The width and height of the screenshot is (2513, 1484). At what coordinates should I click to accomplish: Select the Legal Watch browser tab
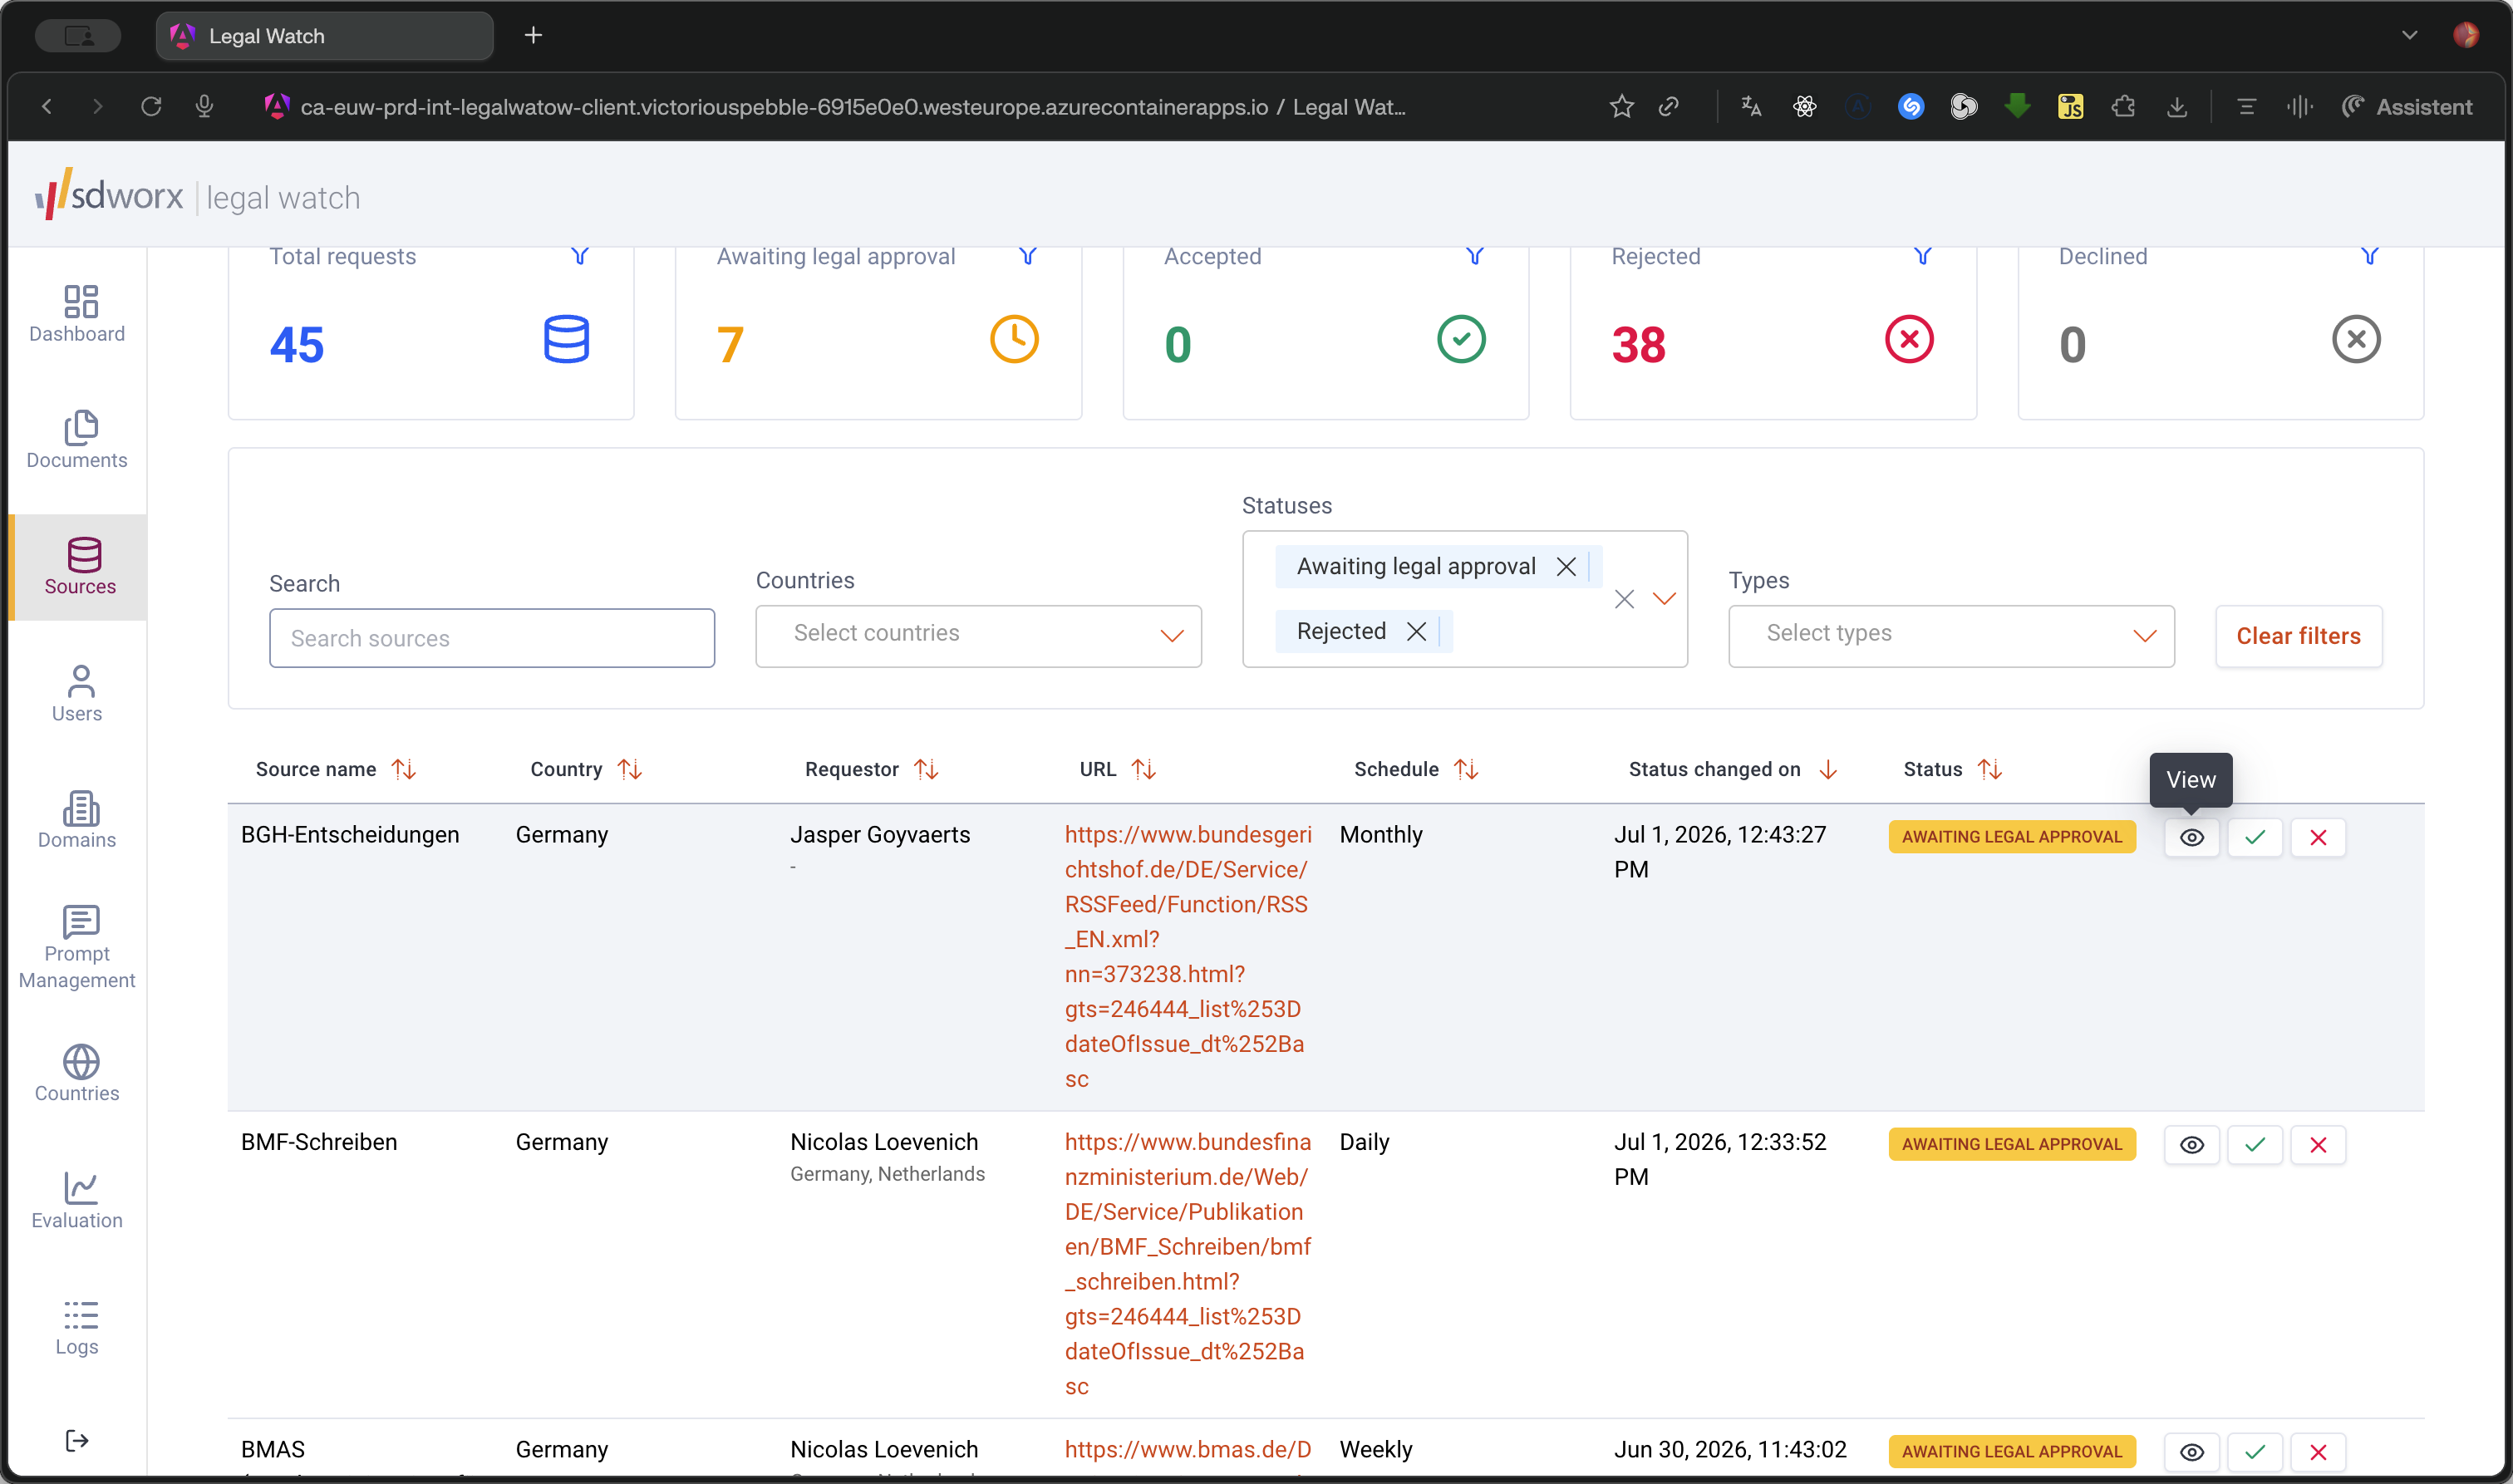click(x=325, y=36)
